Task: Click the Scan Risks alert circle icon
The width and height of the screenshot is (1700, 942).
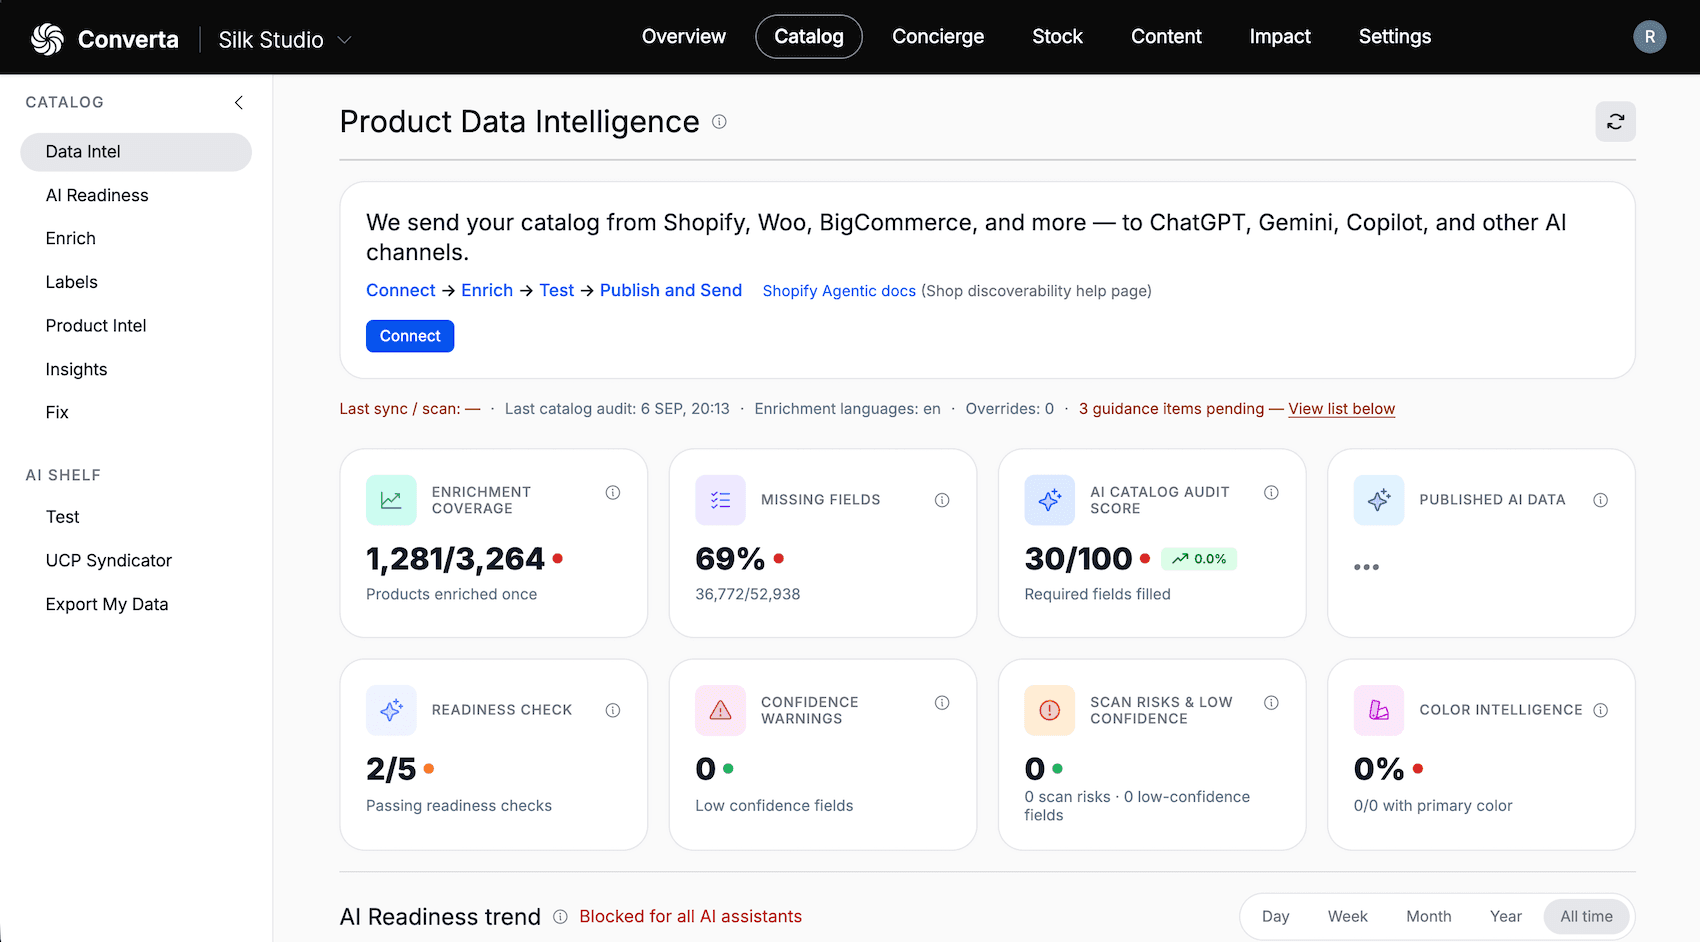Action: click(x=1049, y=710)
